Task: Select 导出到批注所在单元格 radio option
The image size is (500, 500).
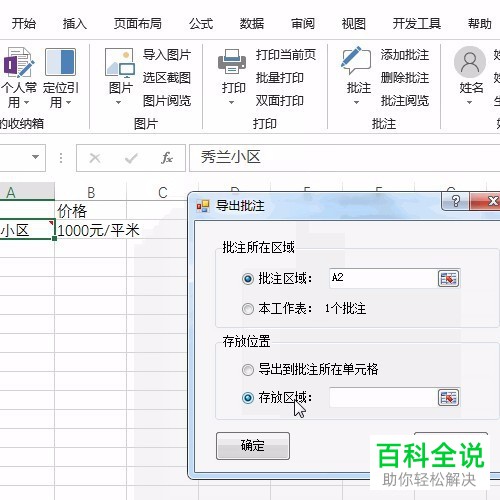Action: (248, 370)
